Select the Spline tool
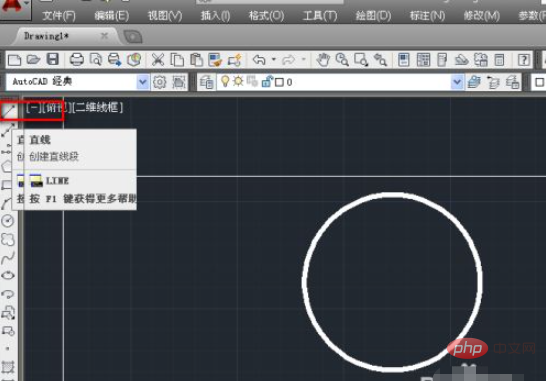 (8, 257)
